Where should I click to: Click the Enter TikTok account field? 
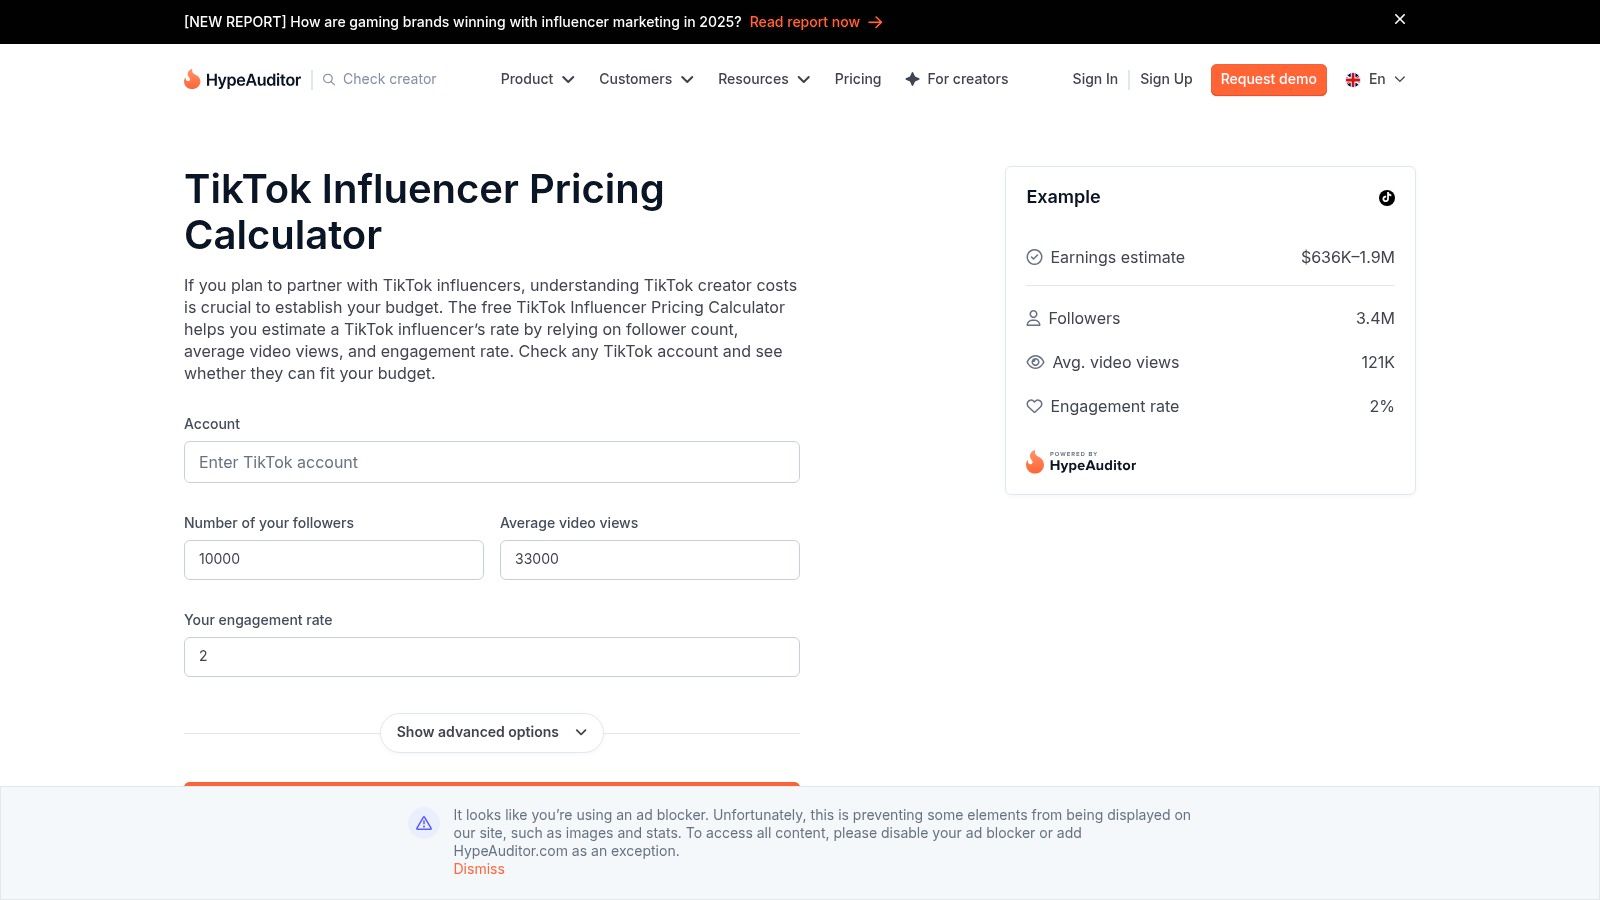[x=491, y=462]
